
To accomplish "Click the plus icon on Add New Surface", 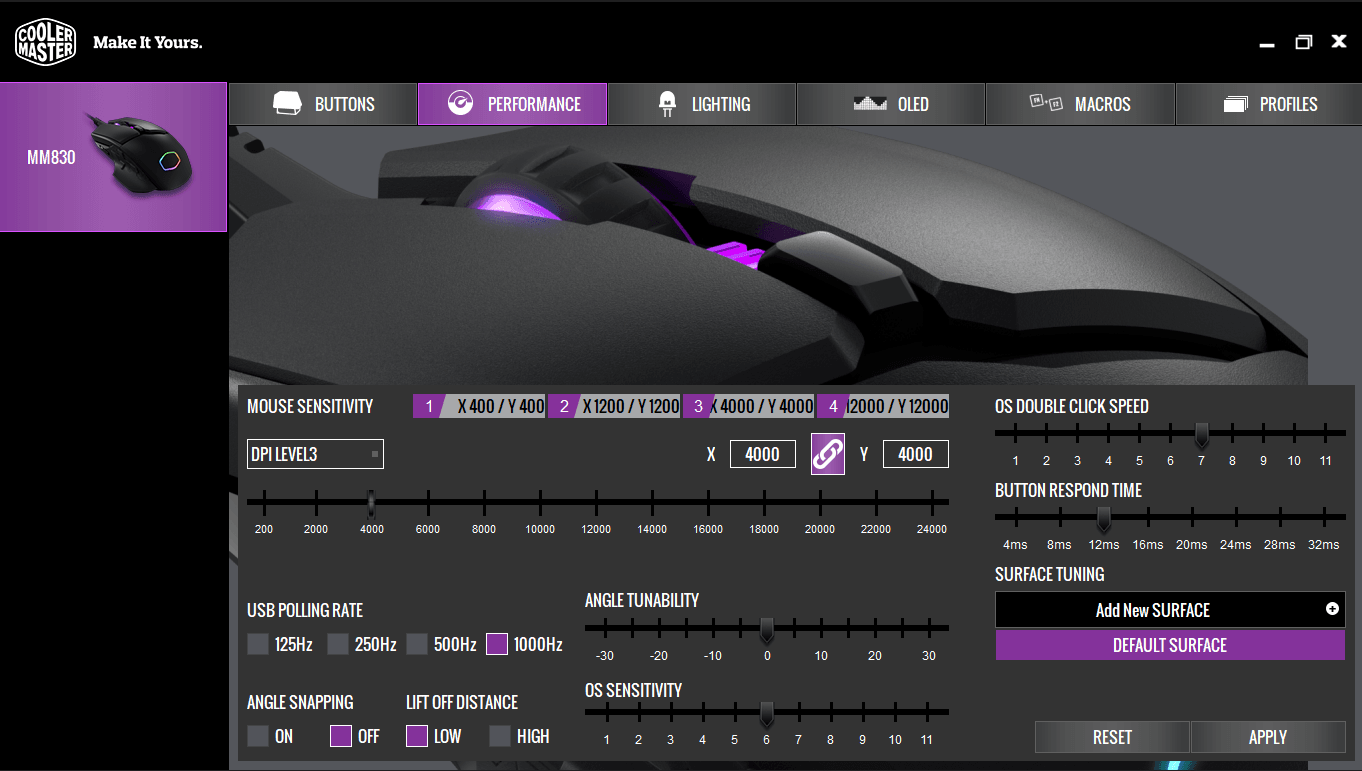I will (1332, 609).
